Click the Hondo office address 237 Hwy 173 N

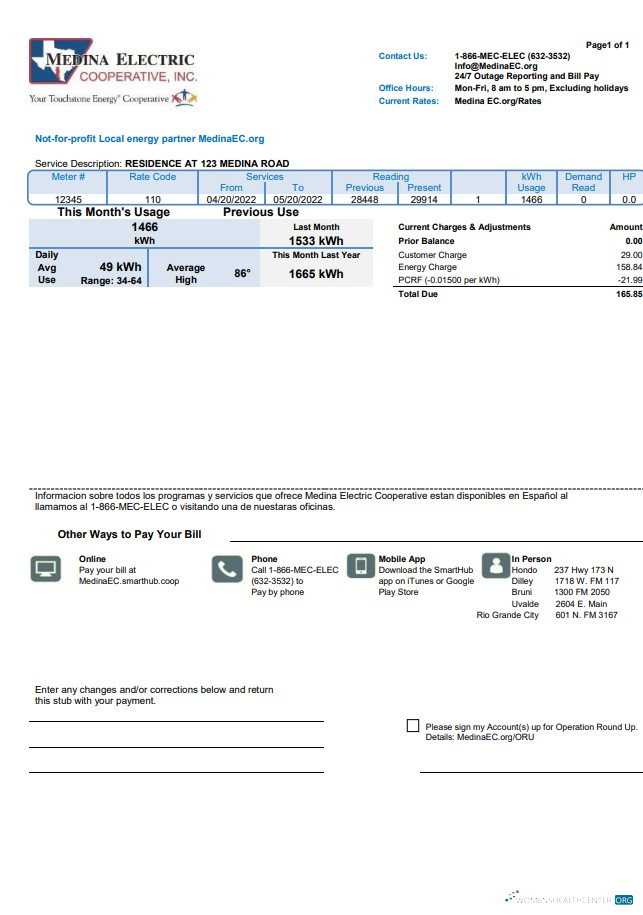pyautogui.click(x=584, y=570)
